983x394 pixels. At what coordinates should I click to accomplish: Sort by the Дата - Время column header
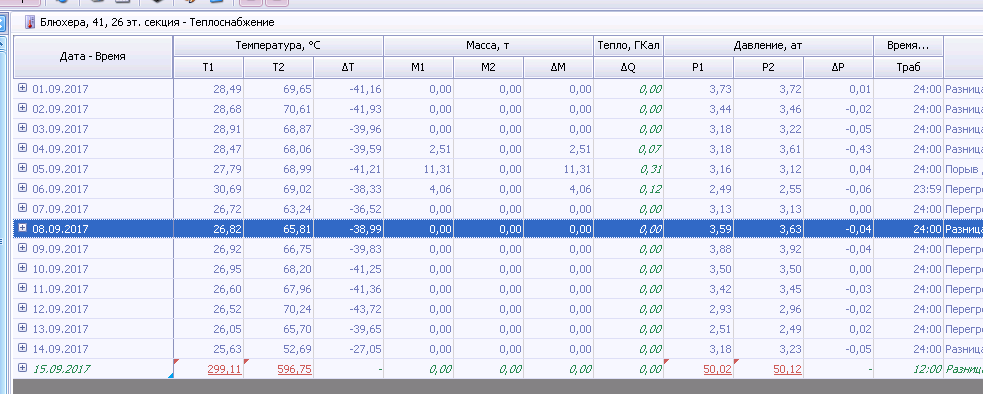tap(93, 56)
